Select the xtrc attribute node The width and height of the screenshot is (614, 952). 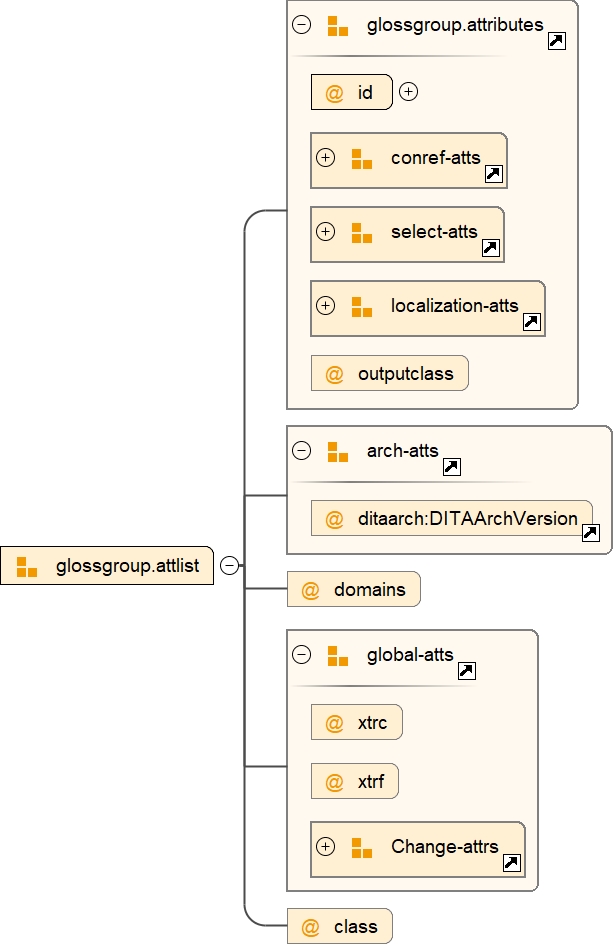(356, 723)
